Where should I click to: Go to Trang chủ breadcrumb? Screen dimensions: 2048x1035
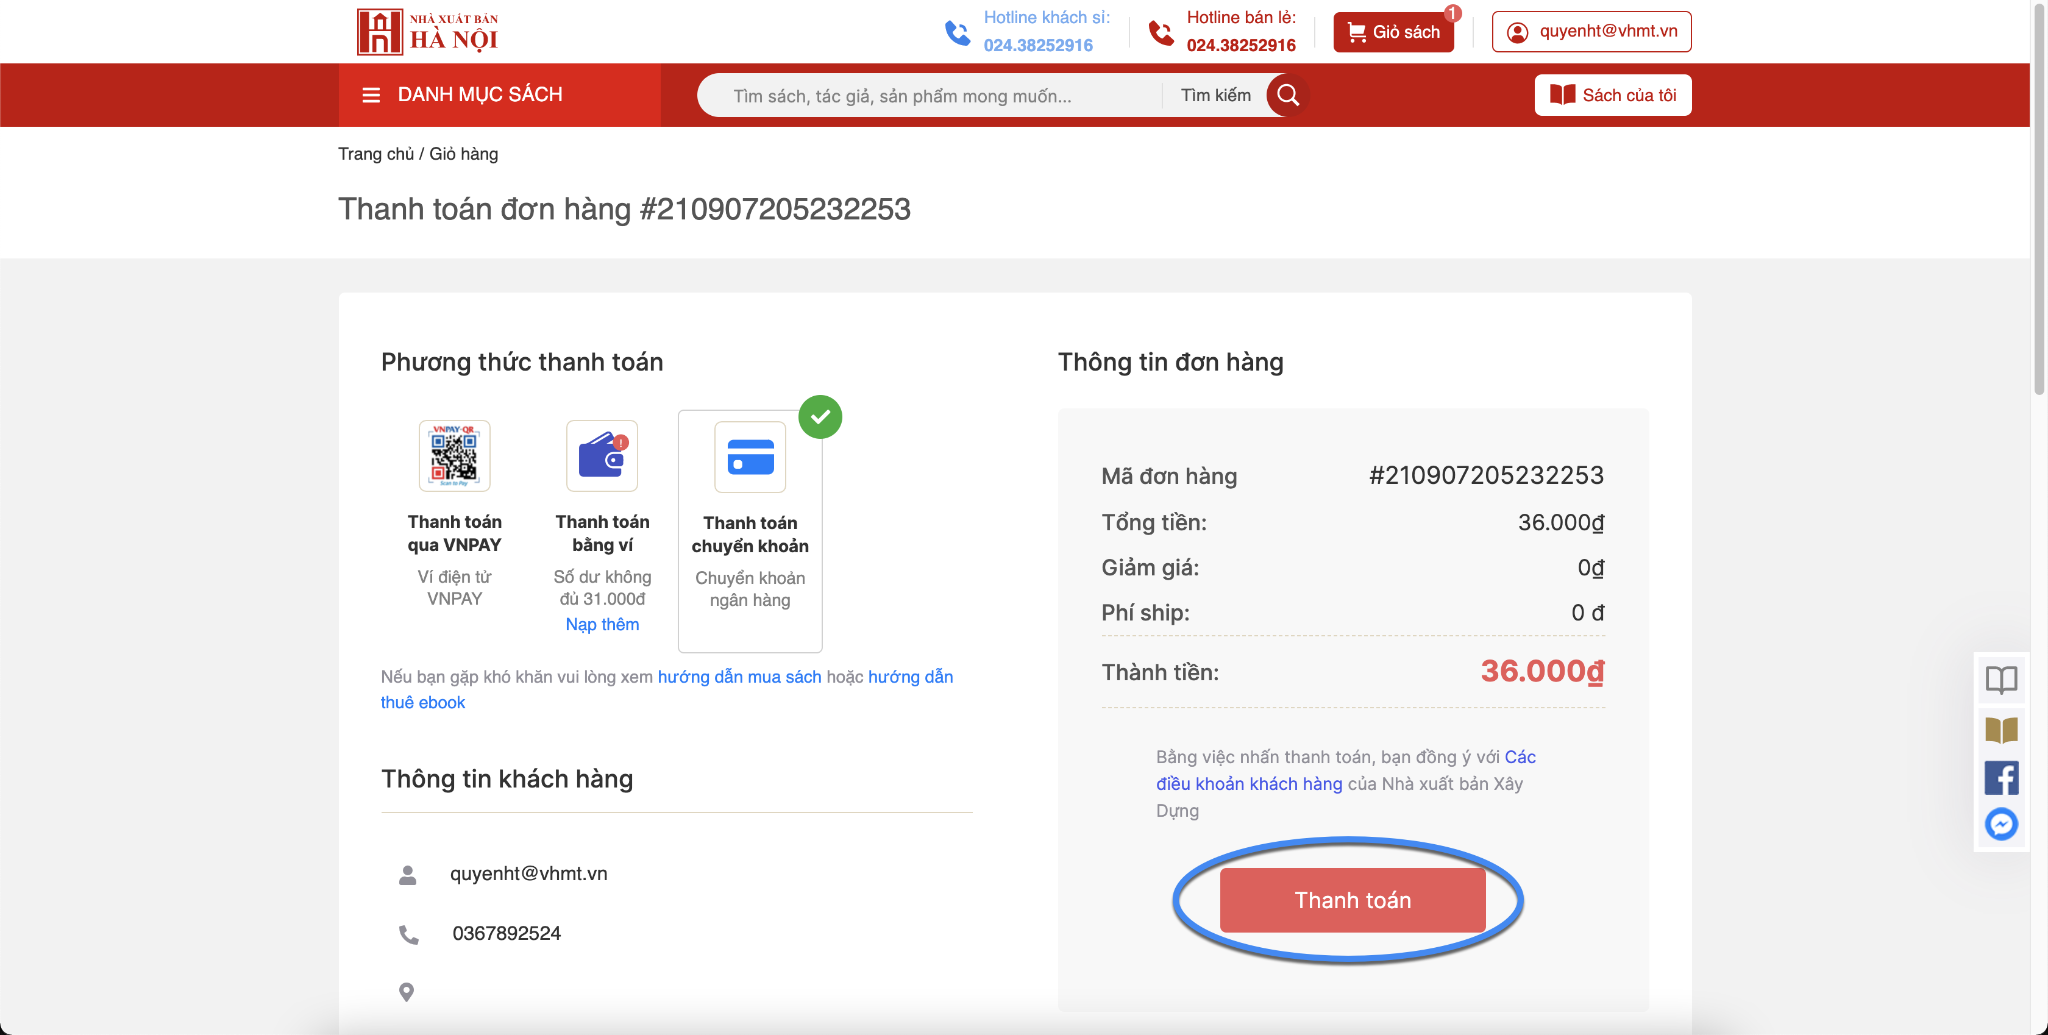coord(376,154)
